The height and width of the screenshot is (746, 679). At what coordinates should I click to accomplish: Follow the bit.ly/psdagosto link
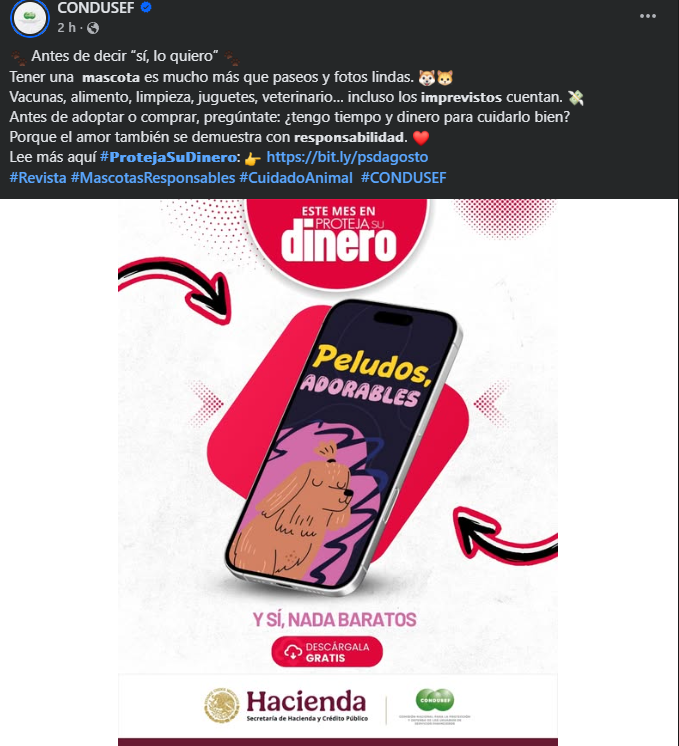[347, 157]
